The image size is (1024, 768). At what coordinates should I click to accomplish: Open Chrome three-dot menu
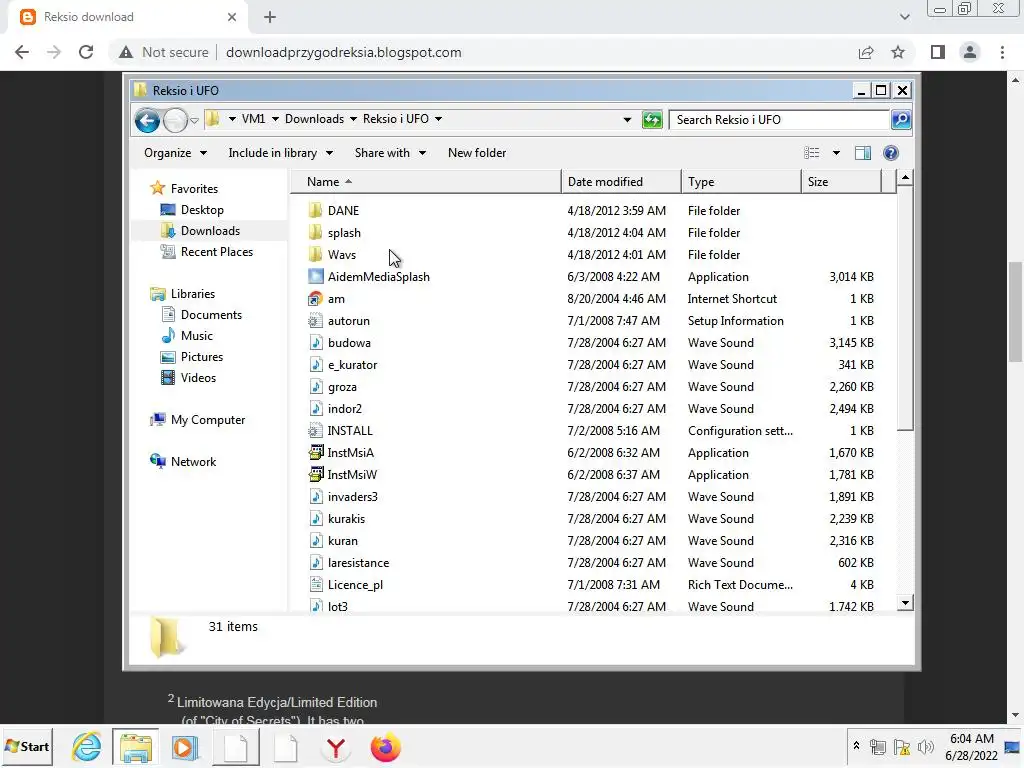[1002, 52]
